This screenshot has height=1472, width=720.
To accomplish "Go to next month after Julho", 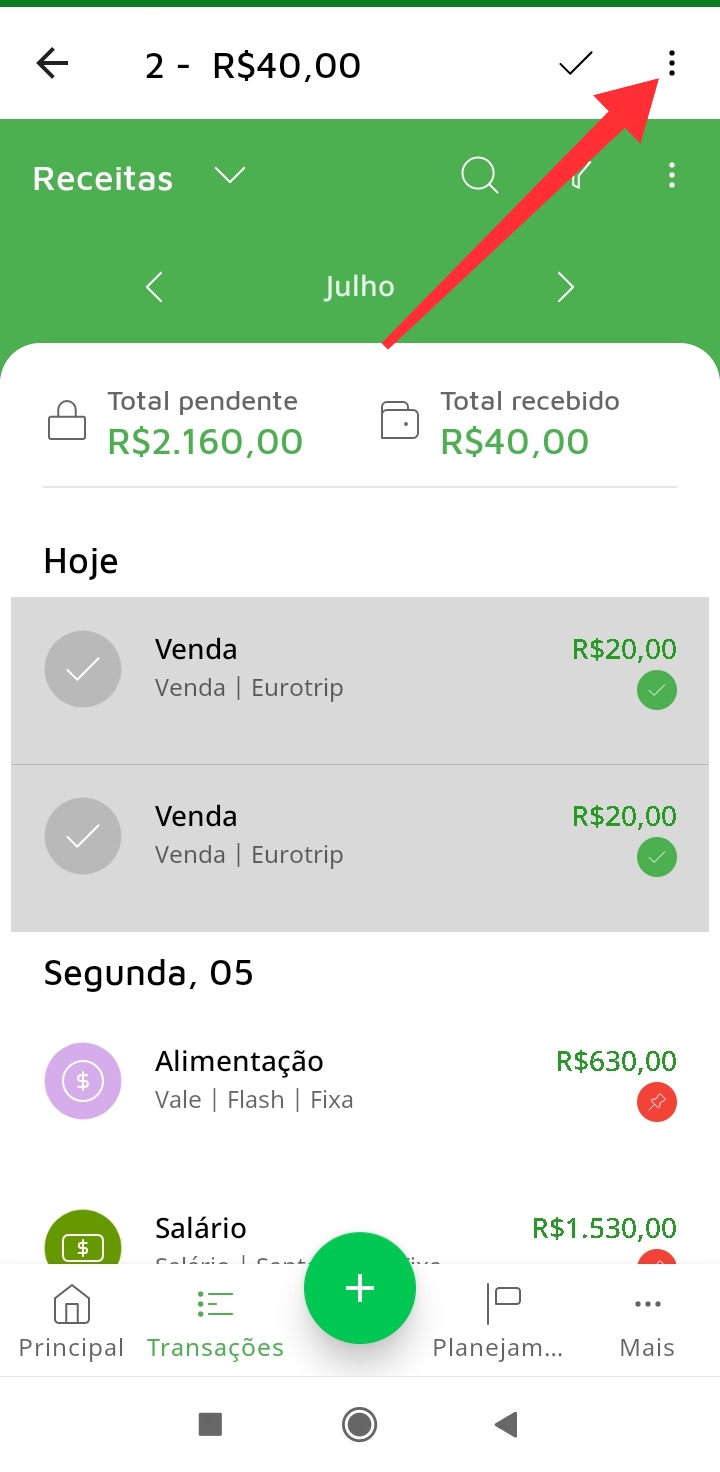I will (x=565, y=288).
